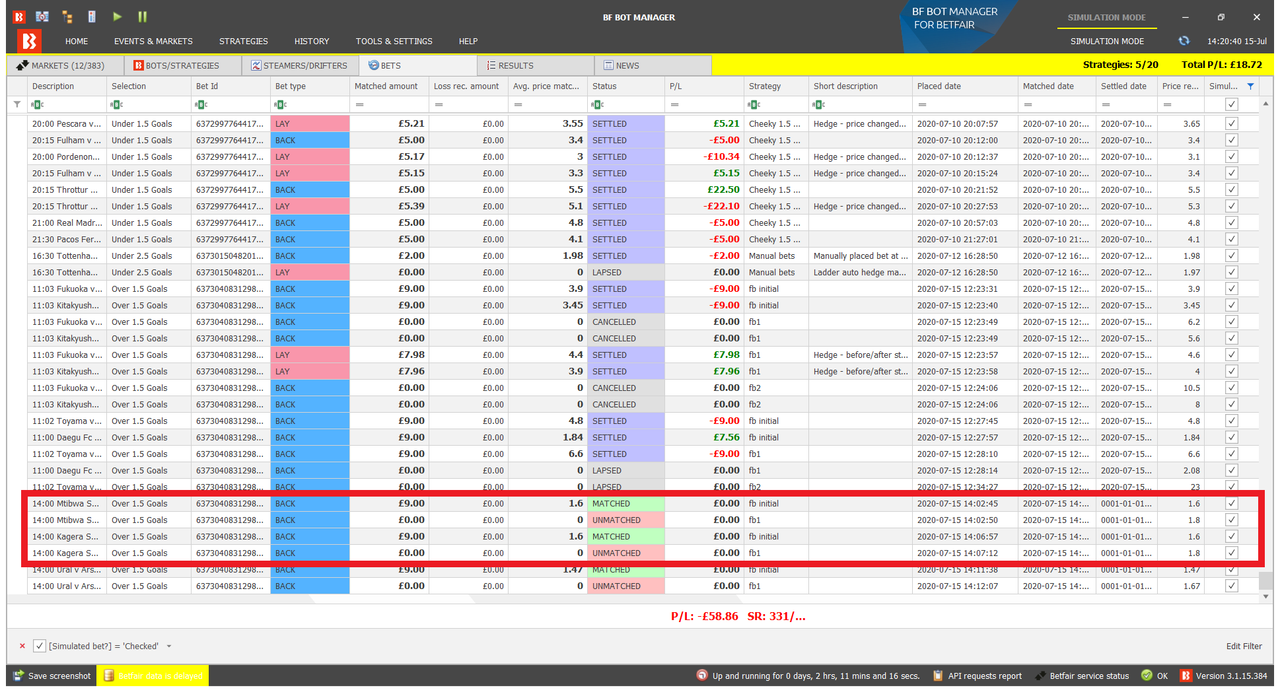Open the Home ribbon tab
The height and width of the screenshot is (692, 1280).
point(76,41)
